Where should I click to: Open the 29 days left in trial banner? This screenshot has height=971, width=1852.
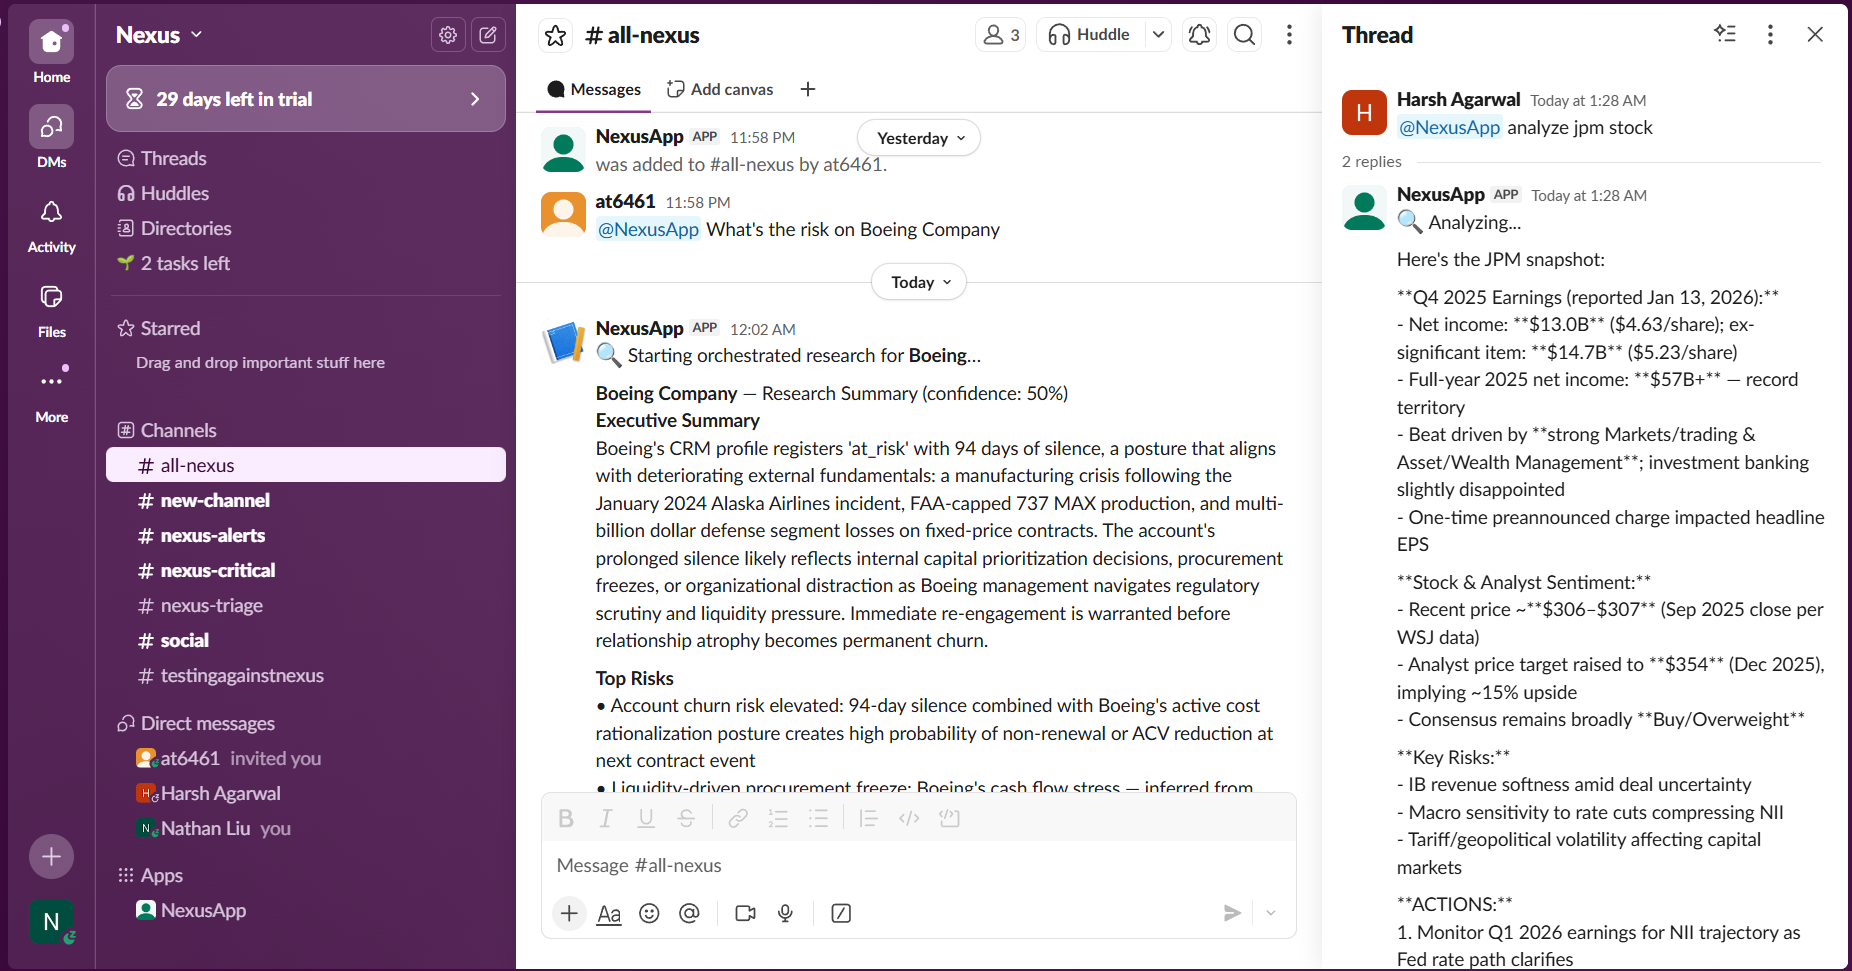(x=306, y=99)
